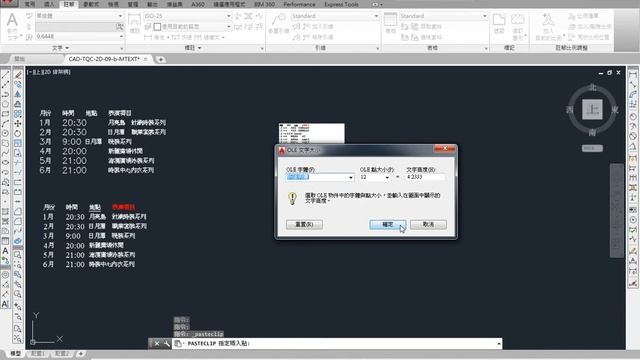Open the text style dropdown in 文字 panel
Image resolution: width=640 pixels, height=360 pixels.
tap(120, 16)
